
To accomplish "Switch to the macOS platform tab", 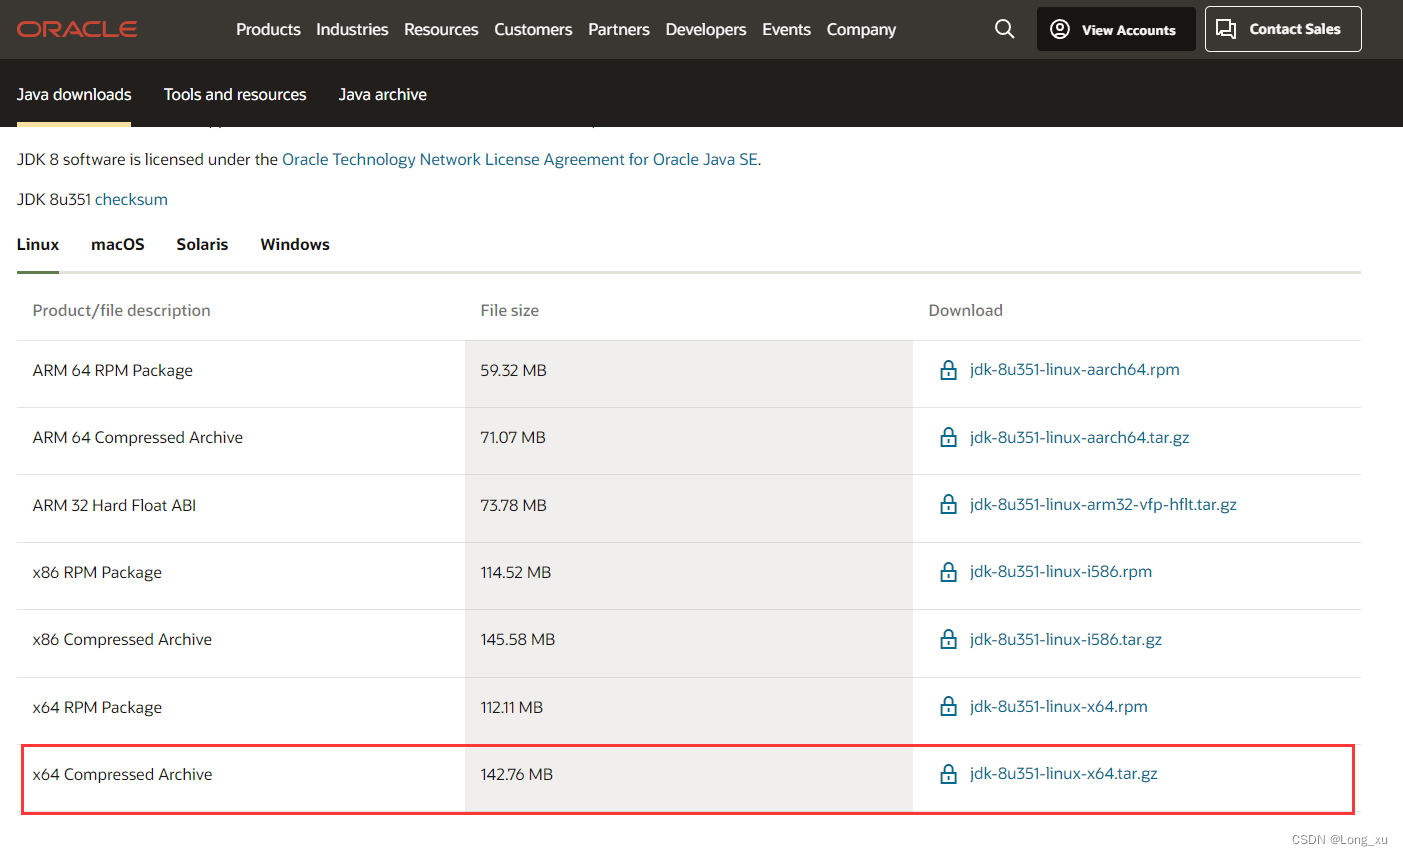I will (118, 244).
